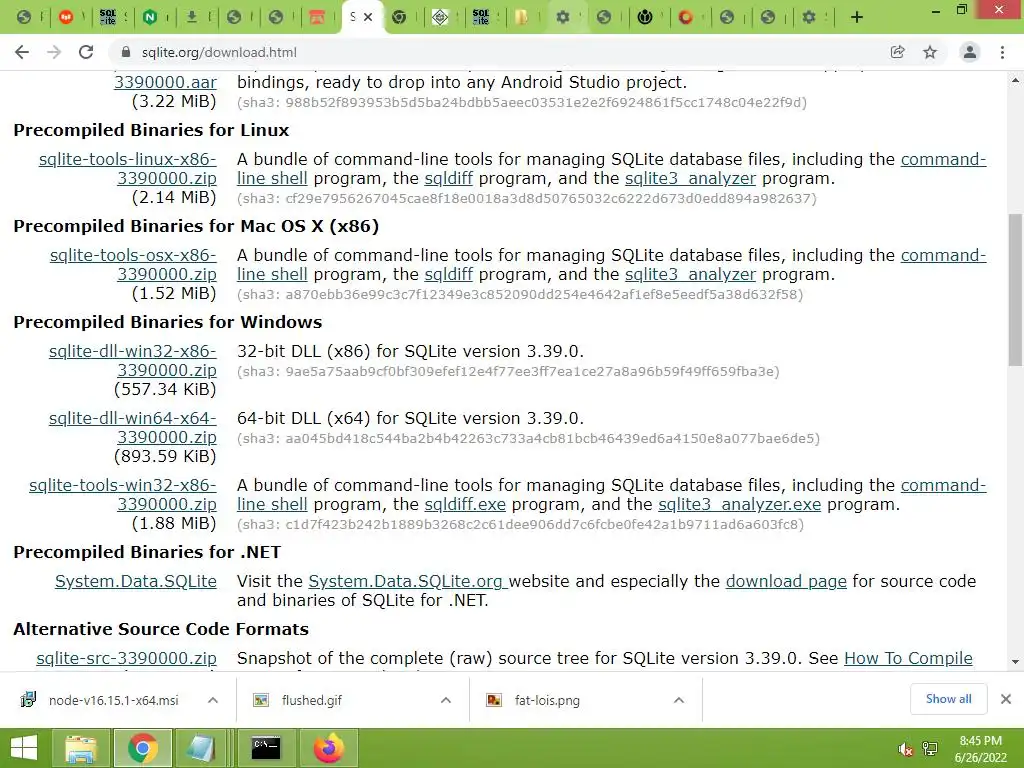Switch to the red speech-bubble icon tab

pos(66,18)
